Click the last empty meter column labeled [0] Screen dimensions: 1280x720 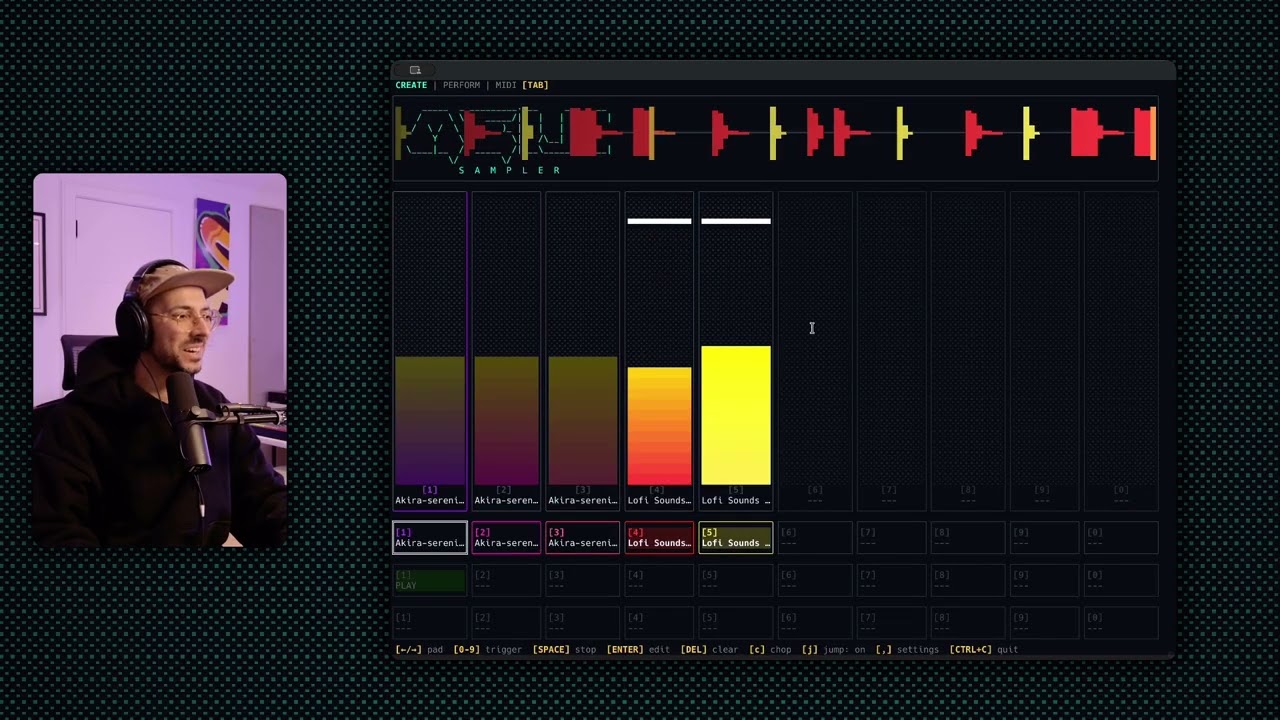(x=1121, y=350)
